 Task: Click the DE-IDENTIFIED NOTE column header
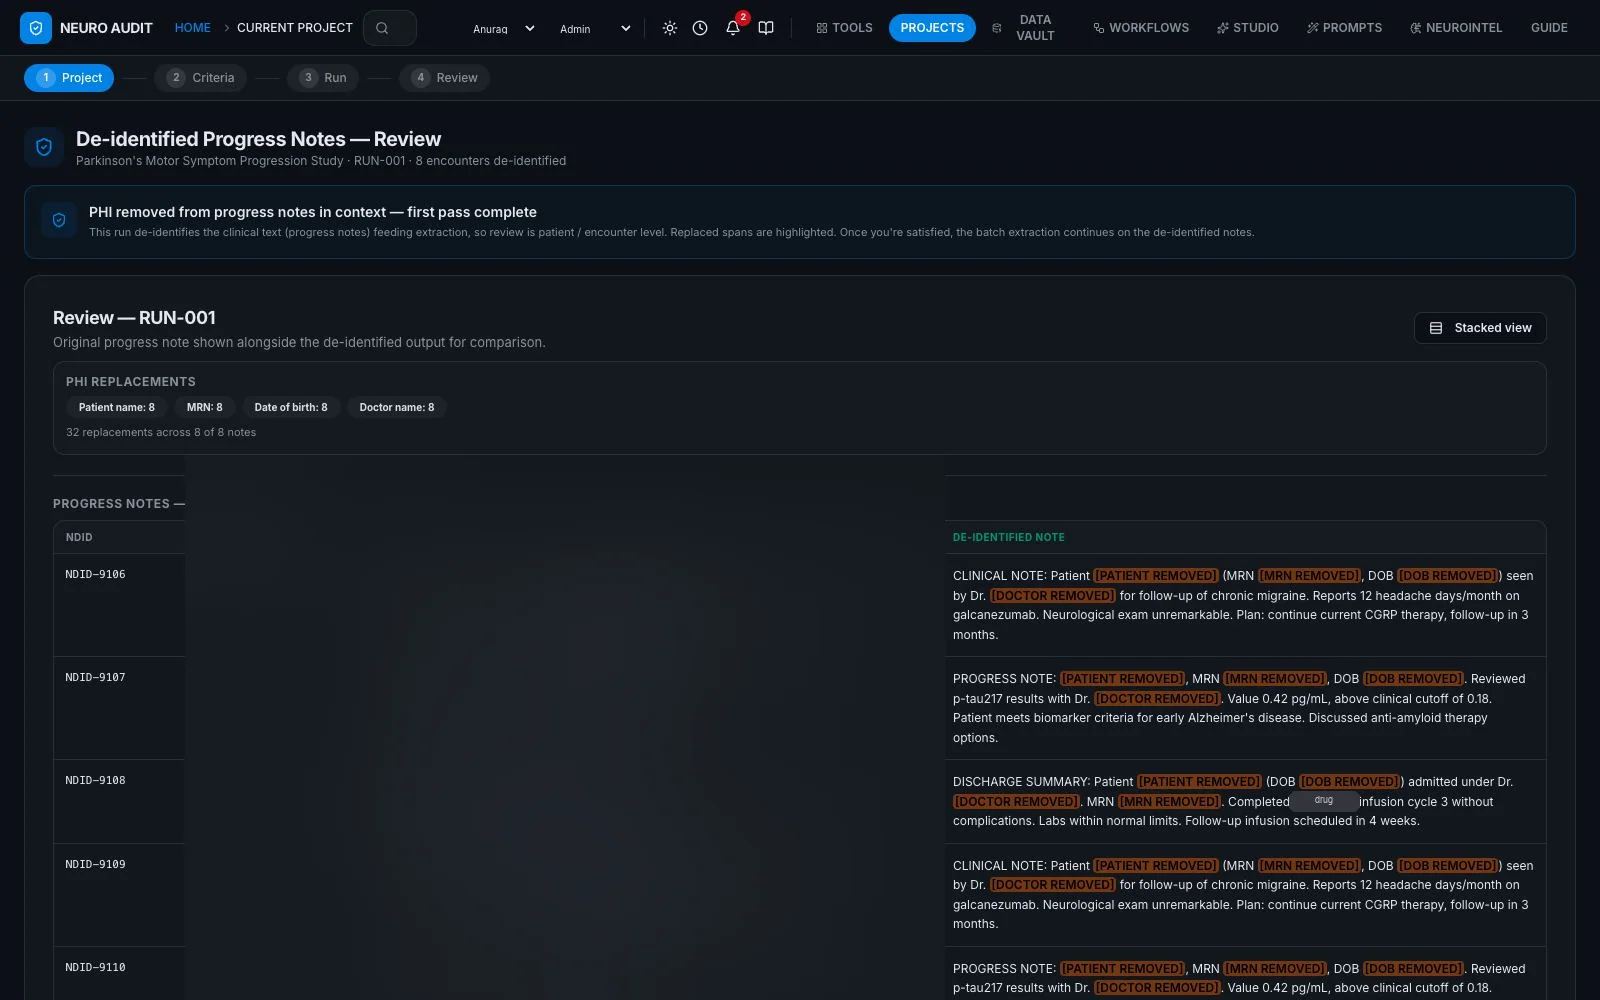click(x=1009, y=538)
